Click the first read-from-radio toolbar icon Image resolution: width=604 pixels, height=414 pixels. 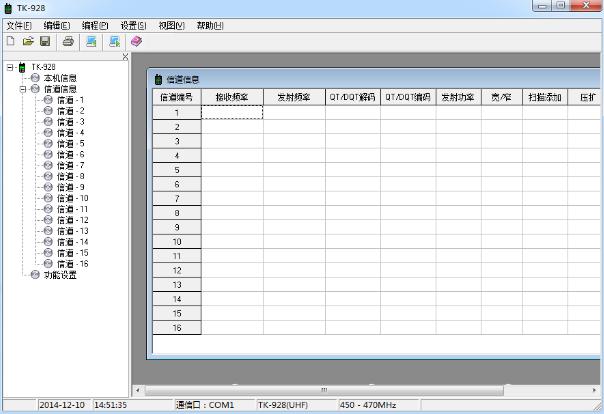91,41
